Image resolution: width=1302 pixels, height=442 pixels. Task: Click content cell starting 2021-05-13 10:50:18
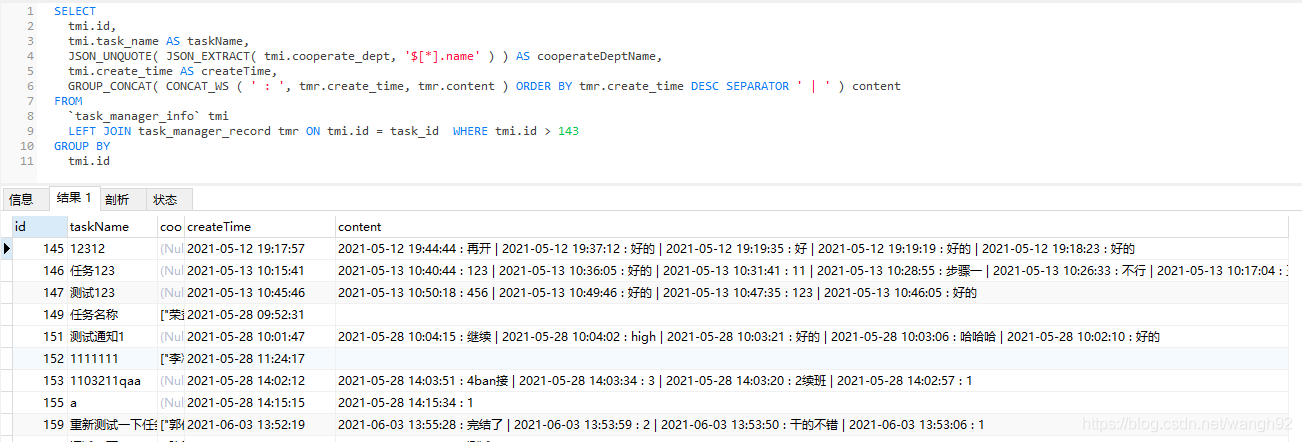812,292
